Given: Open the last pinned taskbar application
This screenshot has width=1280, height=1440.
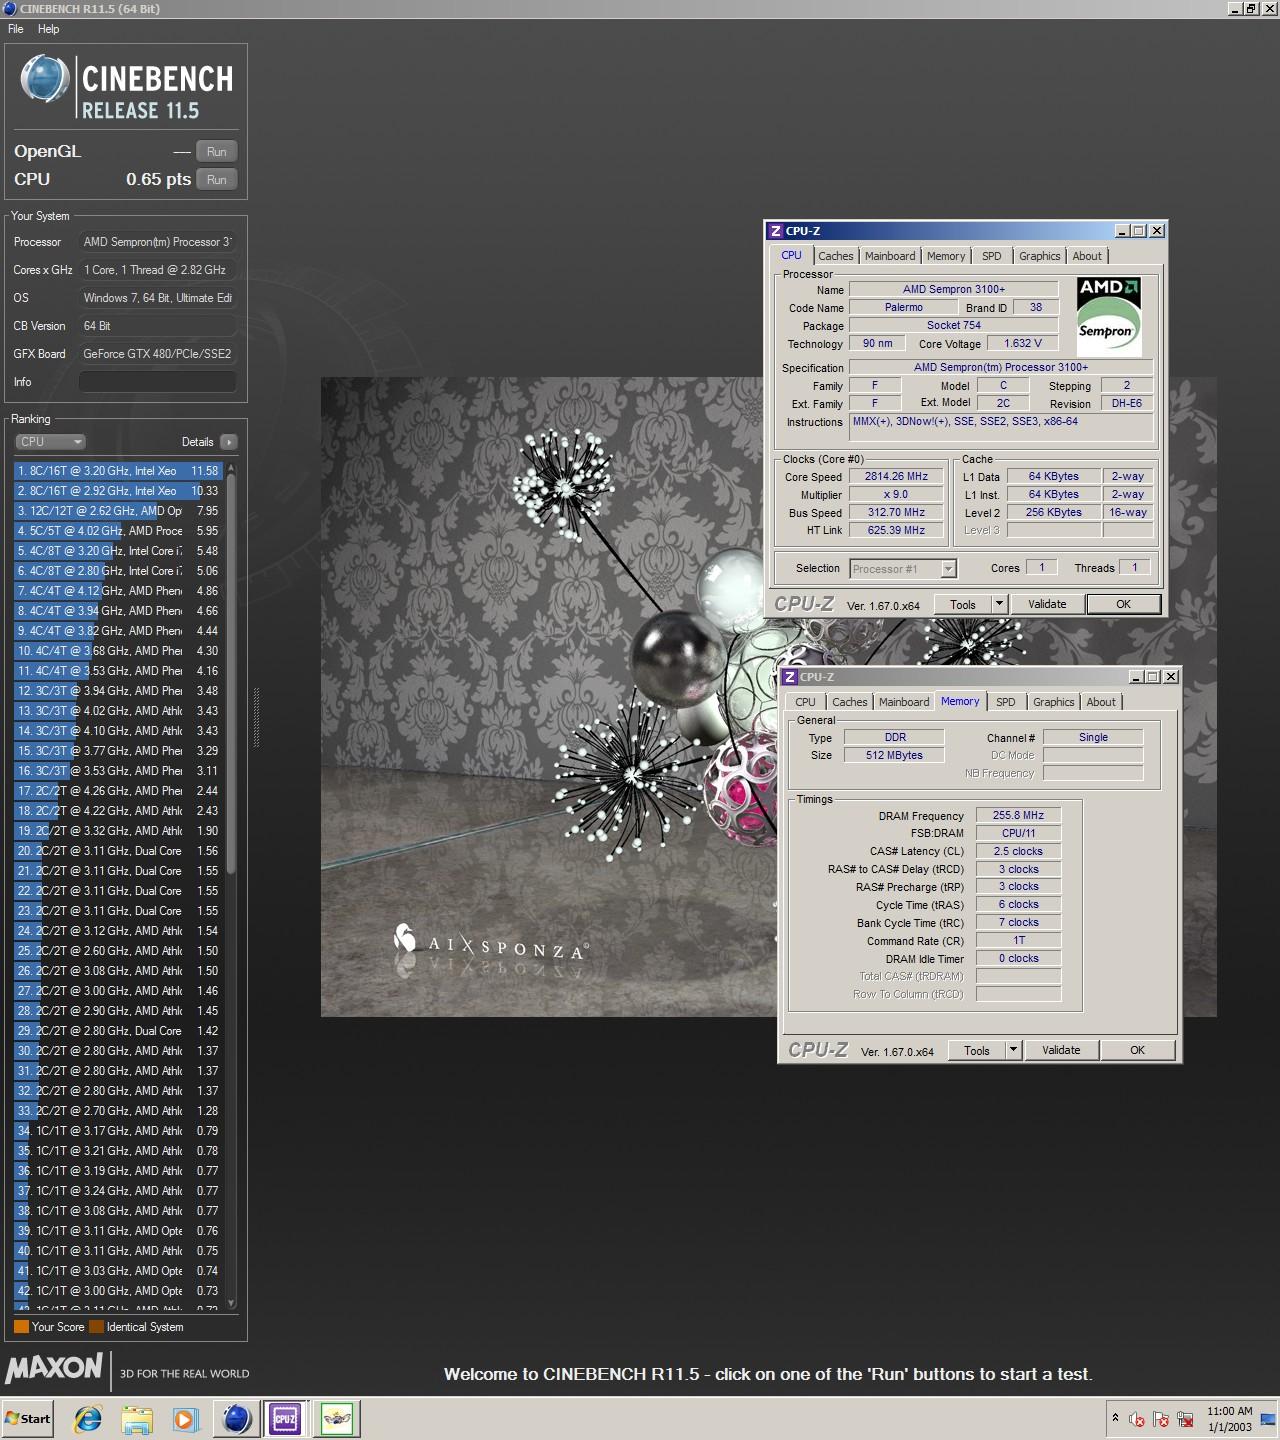Looking at the screenshot, I should tap(337, 1418).
